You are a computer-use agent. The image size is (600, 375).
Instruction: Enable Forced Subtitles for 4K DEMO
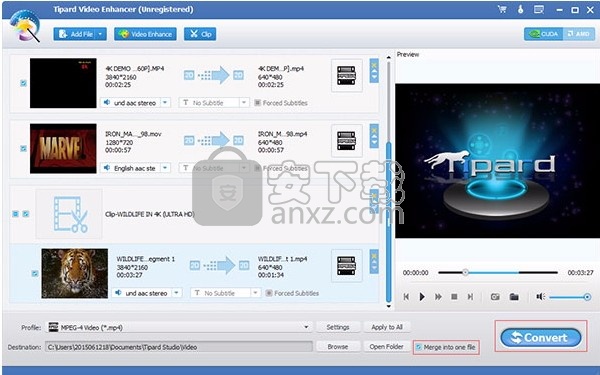click(x=258, y=103)
